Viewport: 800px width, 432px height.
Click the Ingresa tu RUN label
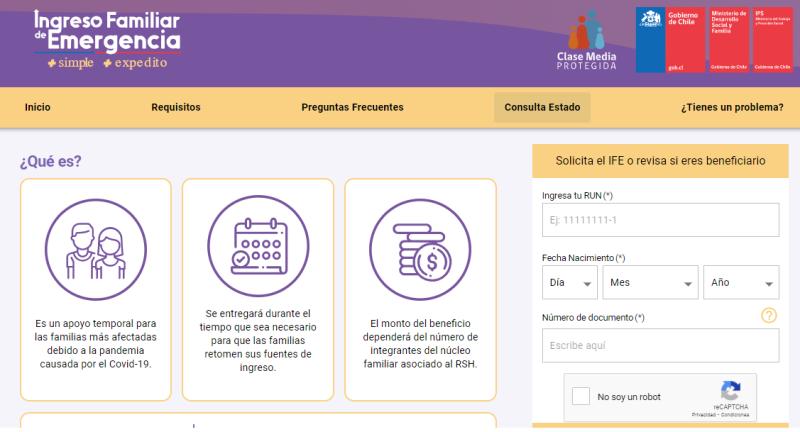click(578, 195)
